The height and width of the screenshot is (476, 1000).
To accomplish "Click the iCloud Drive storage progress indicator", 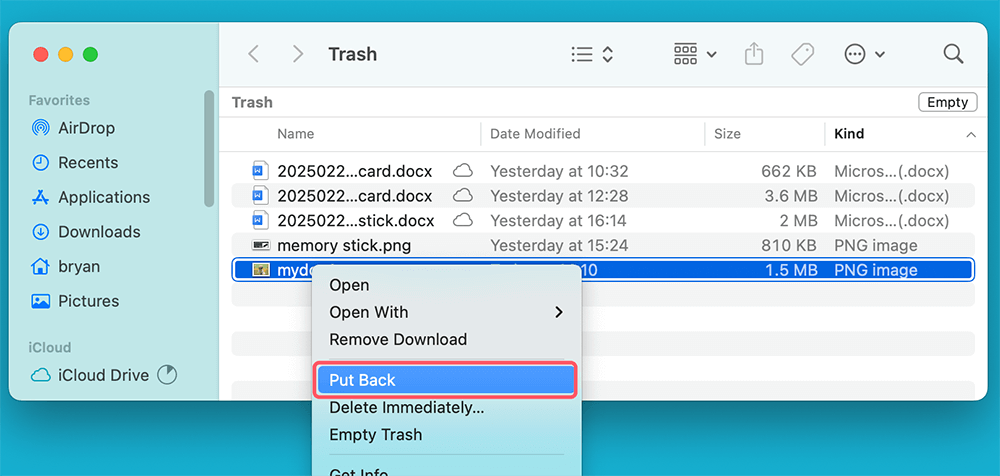I will coord(166,375).
